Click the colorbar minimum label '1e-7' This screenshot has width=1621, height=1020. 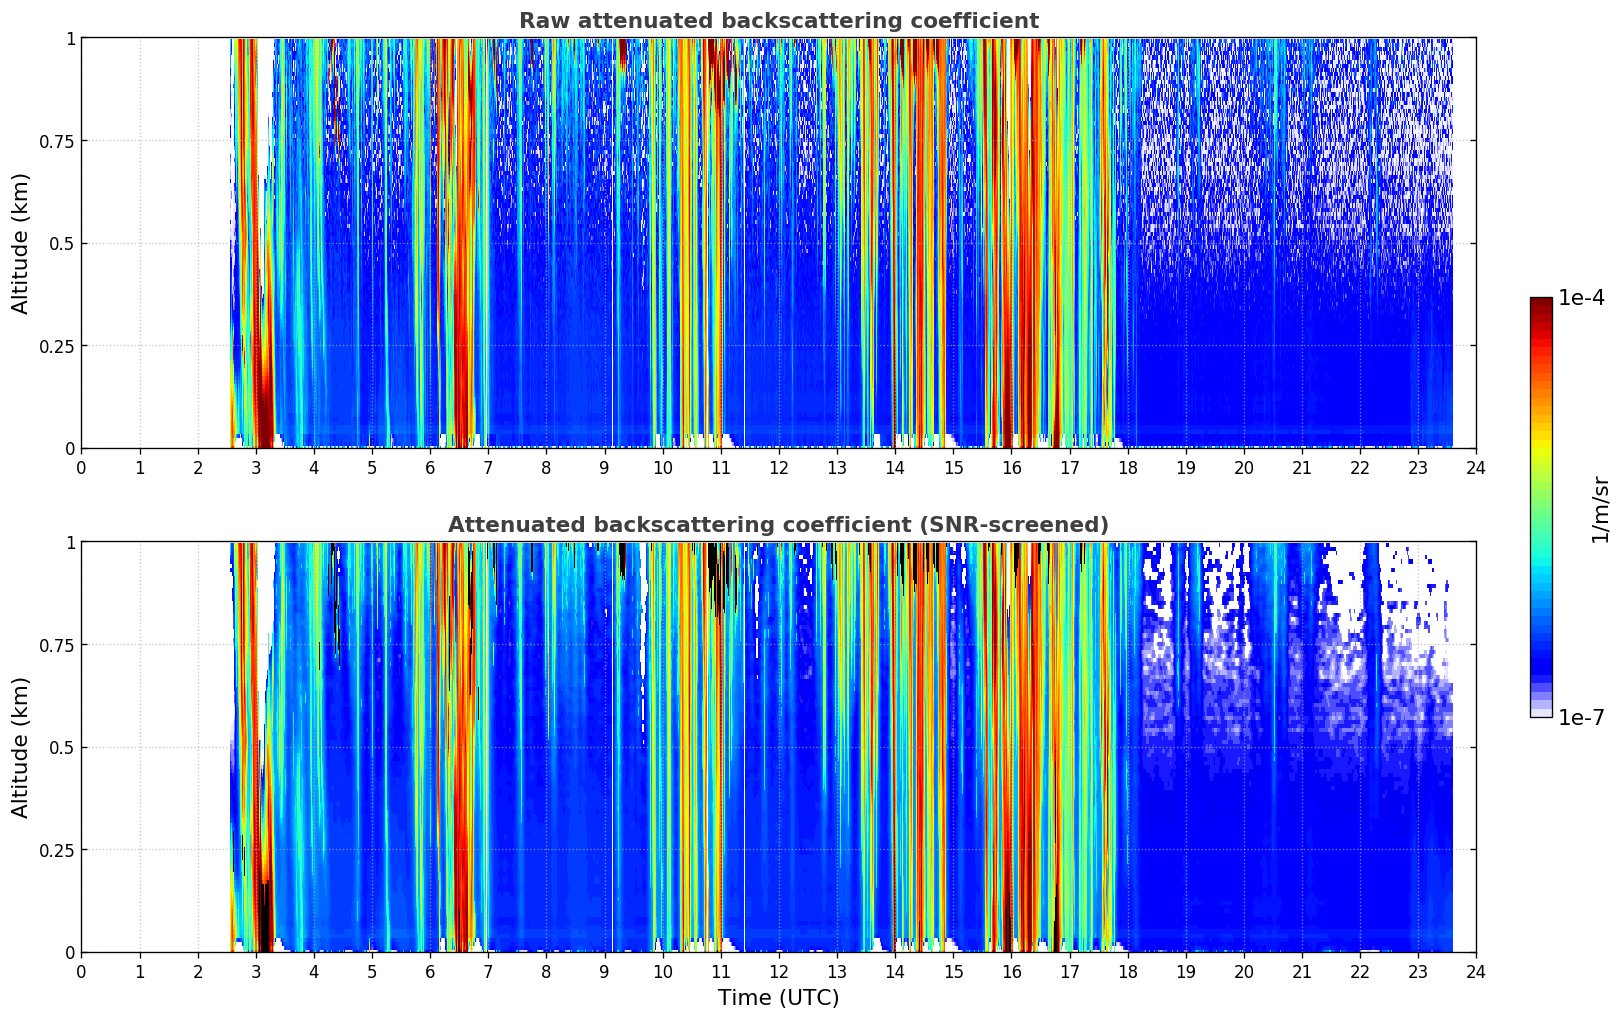click(1581, 718)
